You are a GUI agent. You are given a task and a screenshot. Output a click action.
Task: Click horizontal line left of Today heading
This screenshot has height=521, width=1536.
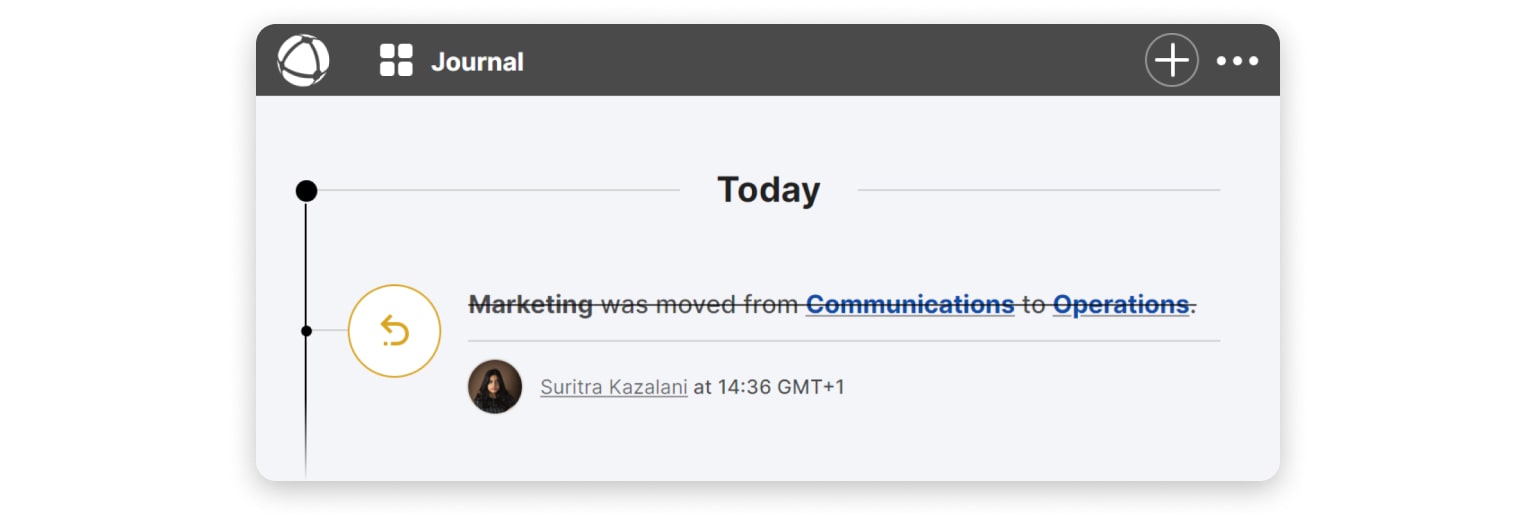(x=500, y=190)
